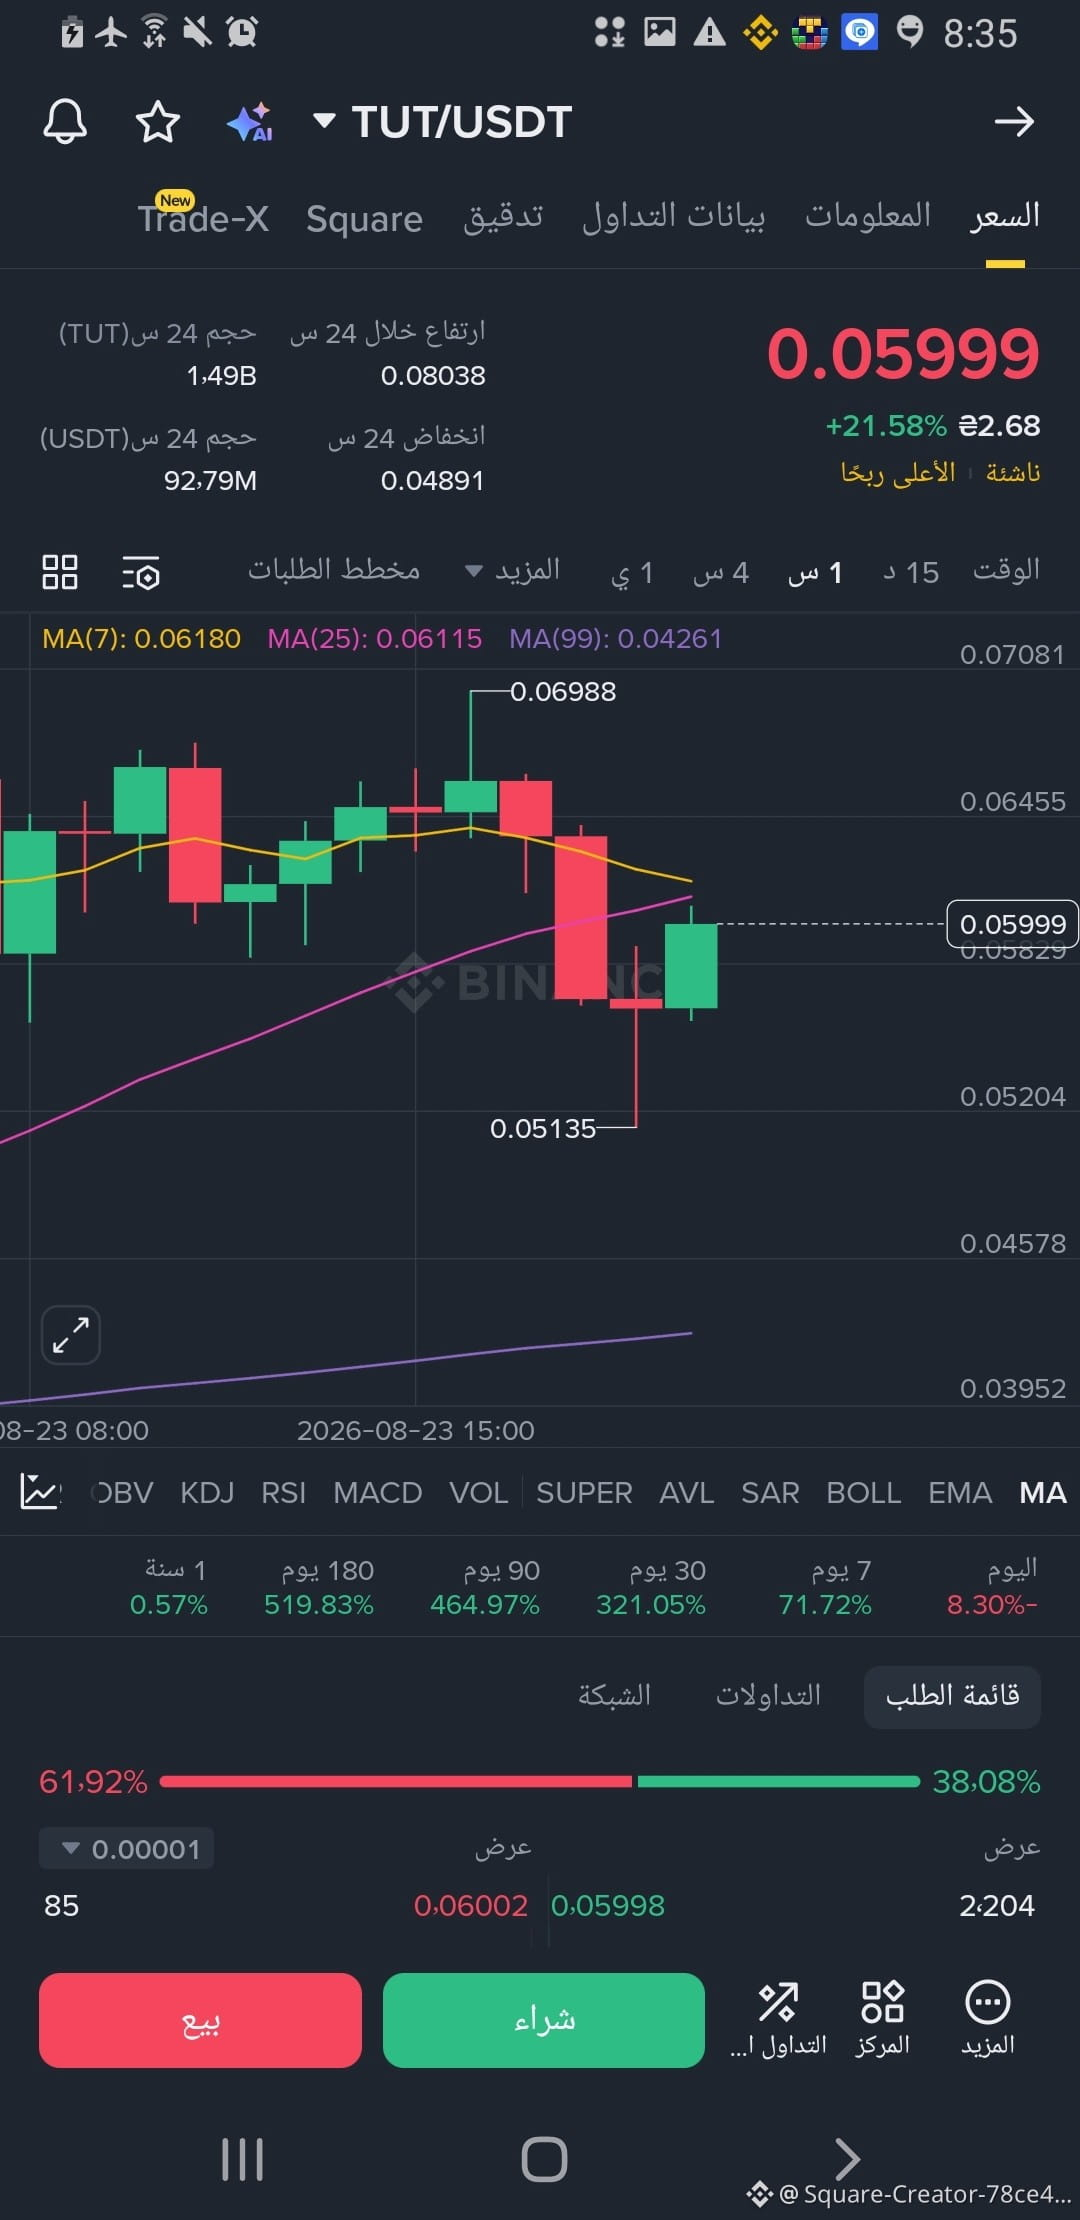Tap the green شراء buy button
This screenshot has height=2220, width=1080.
tap(544, 2020)
